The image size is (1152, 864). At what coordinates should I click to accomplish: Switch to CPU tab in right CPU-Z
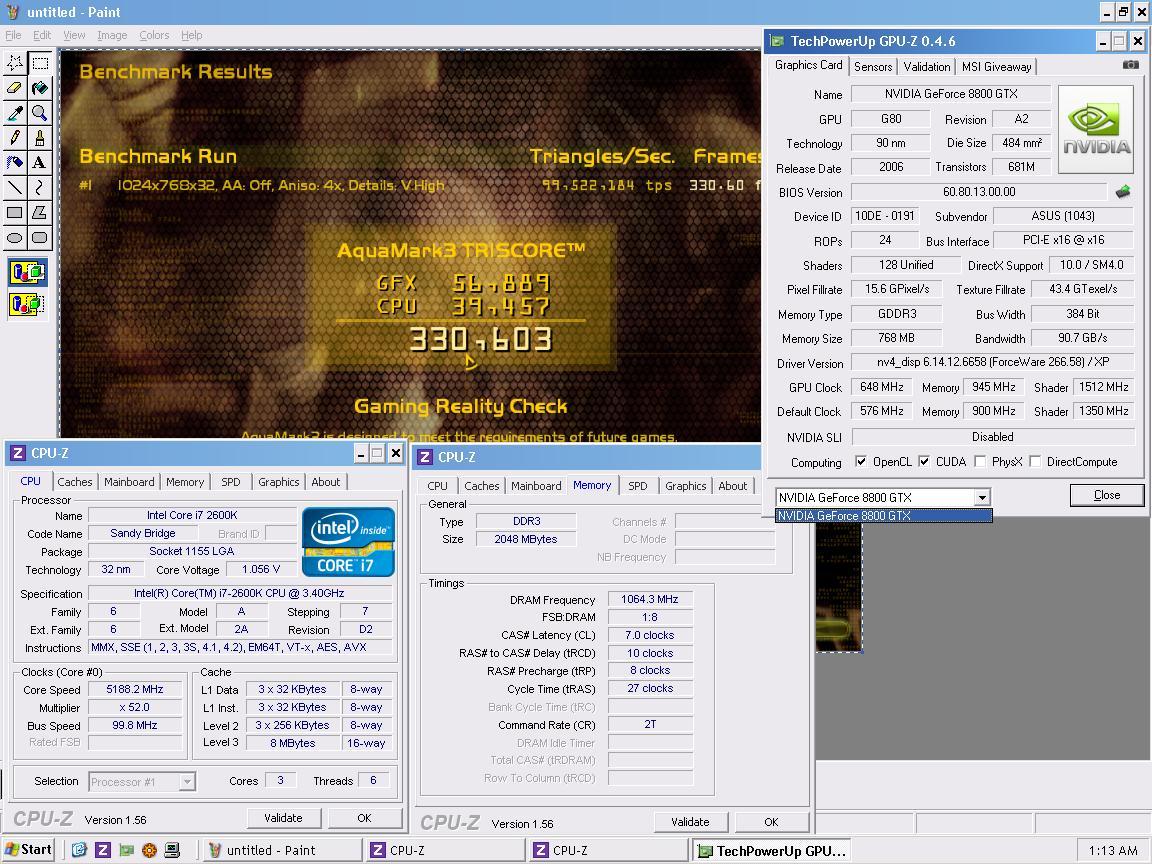pyautogui.click(x=437, y=486)
